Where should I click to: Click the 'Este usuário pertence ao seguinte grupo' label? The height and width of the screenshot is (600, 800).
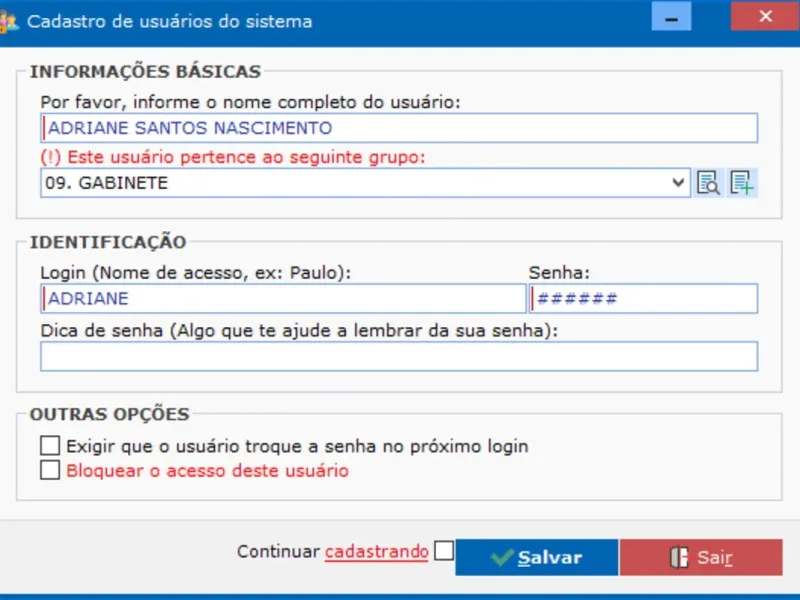pos(233,157)
